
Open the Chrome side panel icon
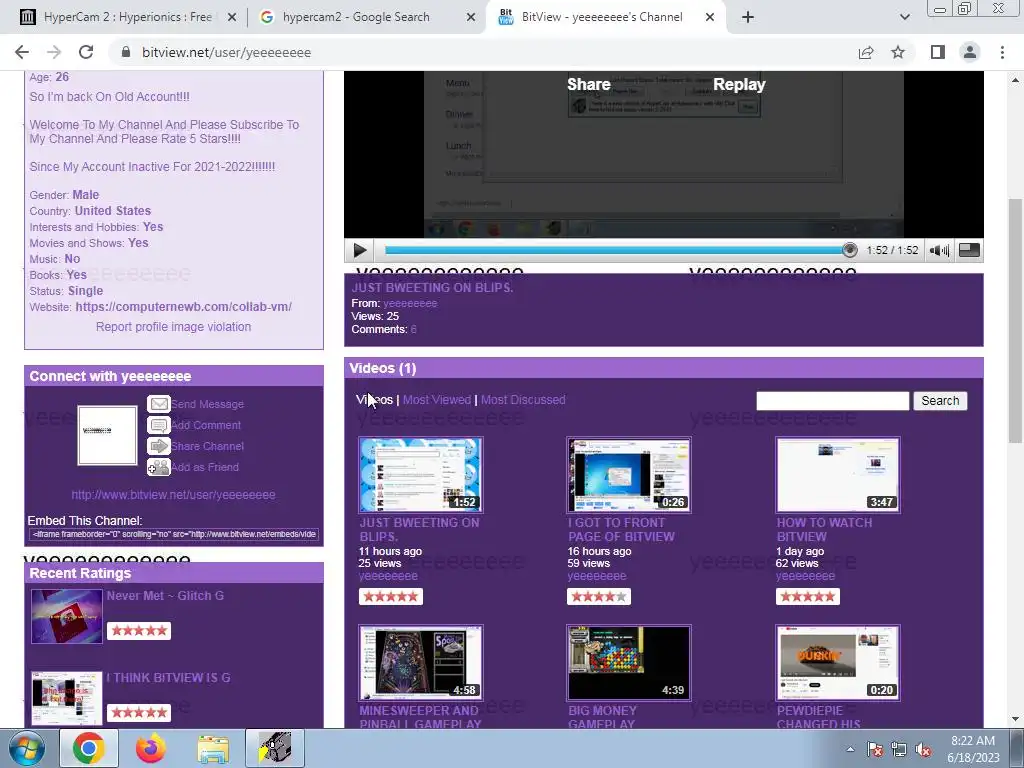[x=938, y=52]
